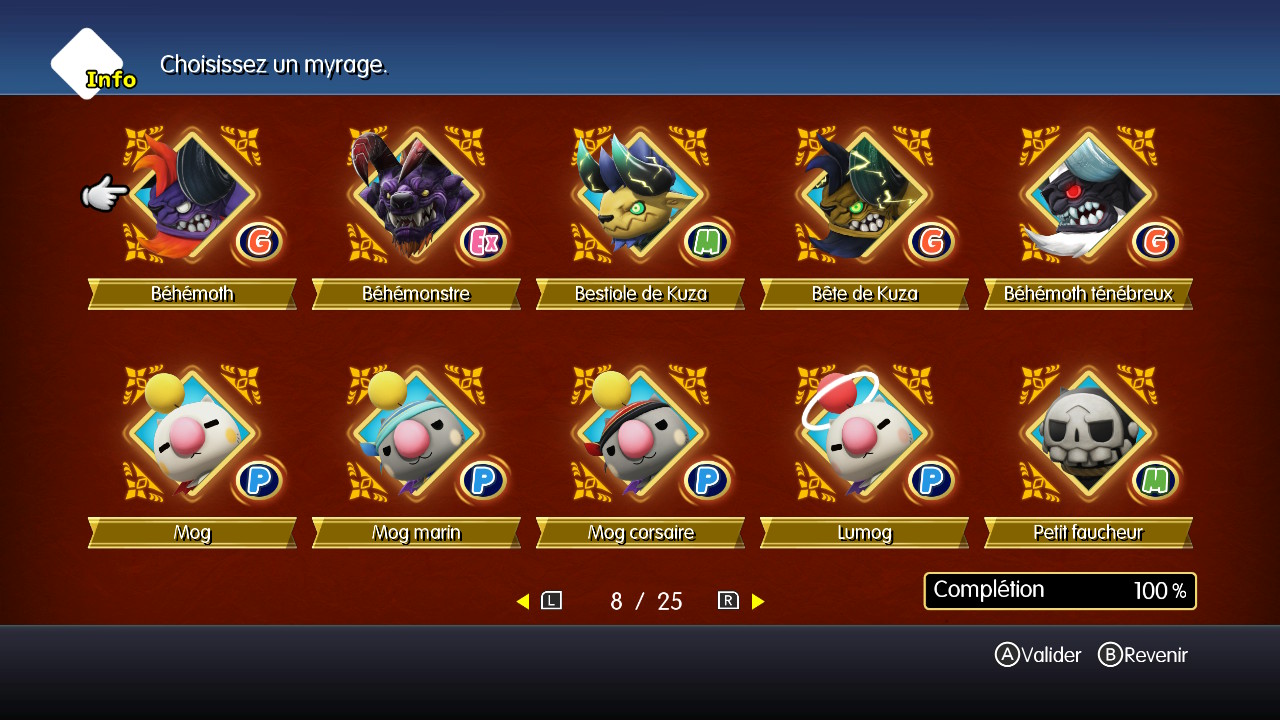Image resolution: width=1280 pixels, height=720 pixels.
Task: Click the R shoulder button indicator
Action: pos(728,601)
